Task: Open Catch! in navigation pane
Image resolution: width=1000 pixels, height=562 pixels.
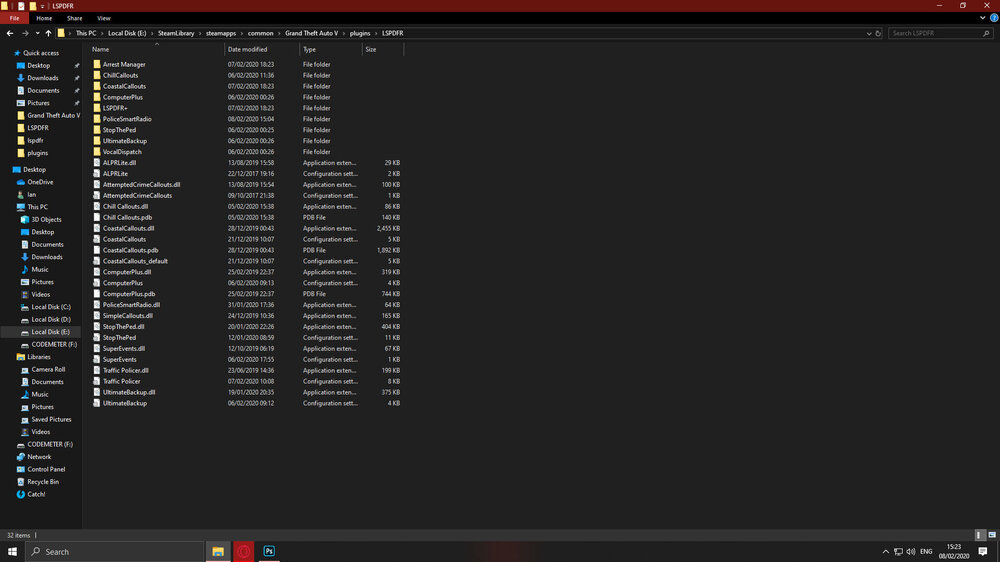Action: (36, 494)
